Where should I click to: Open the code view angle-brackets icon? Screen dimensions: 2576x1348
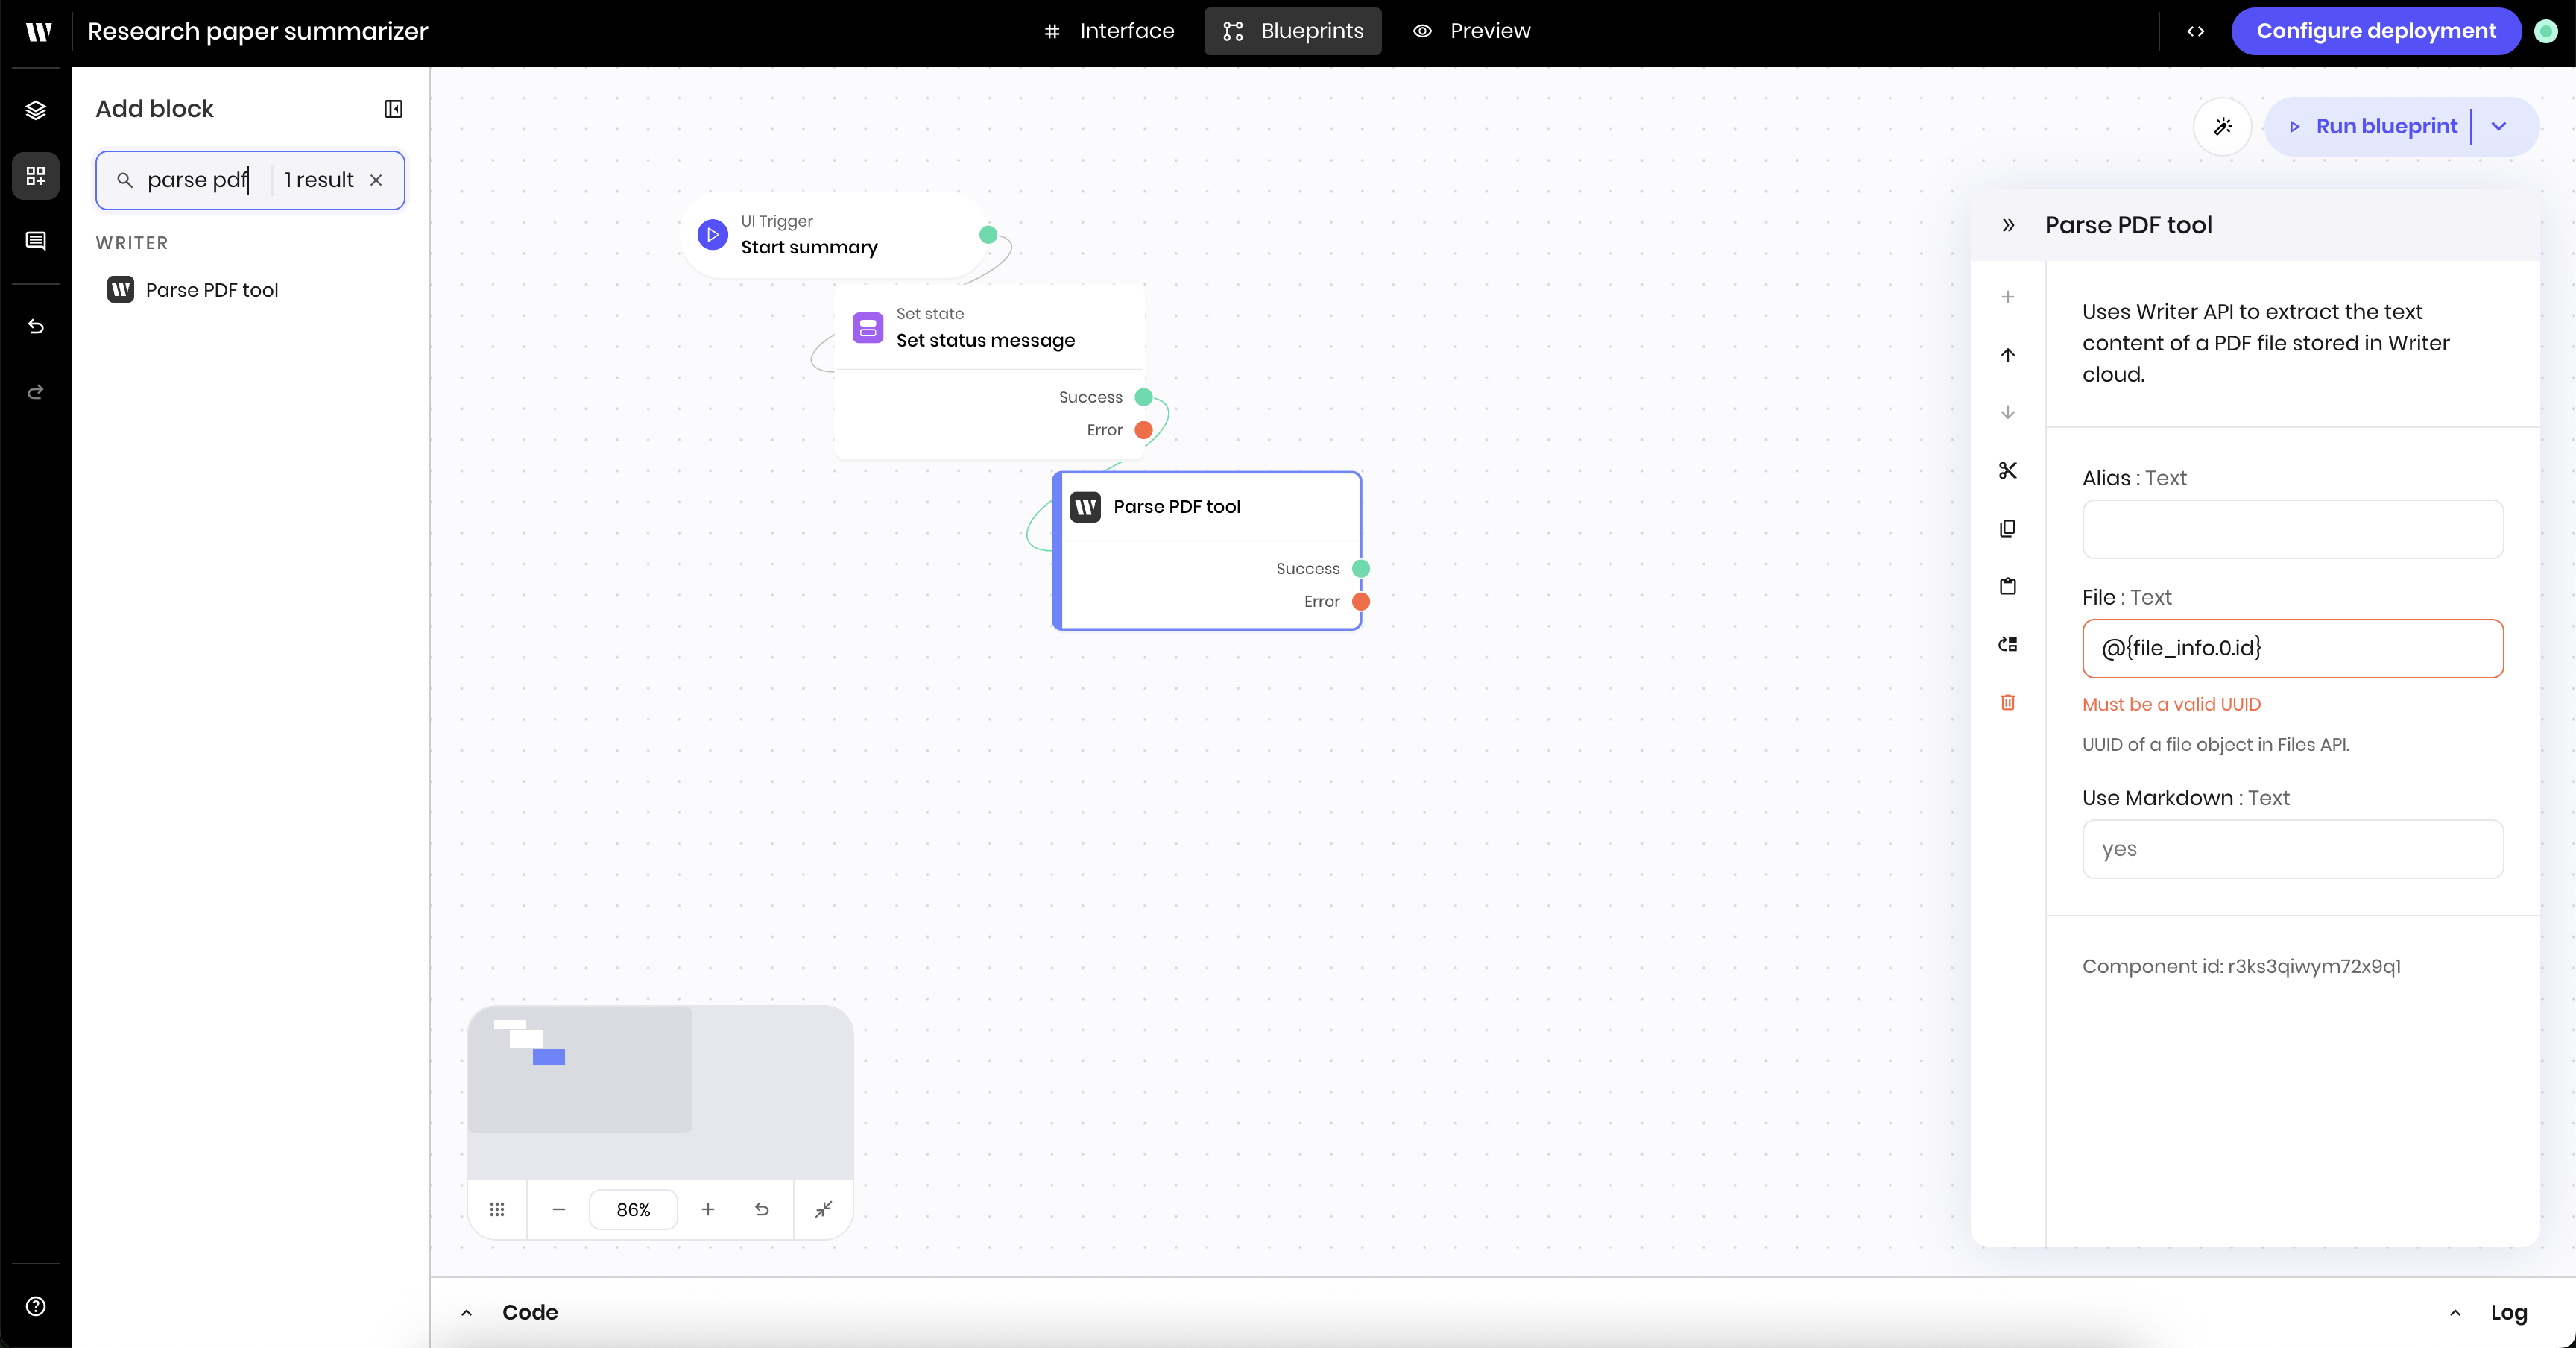pos(2196,31)
